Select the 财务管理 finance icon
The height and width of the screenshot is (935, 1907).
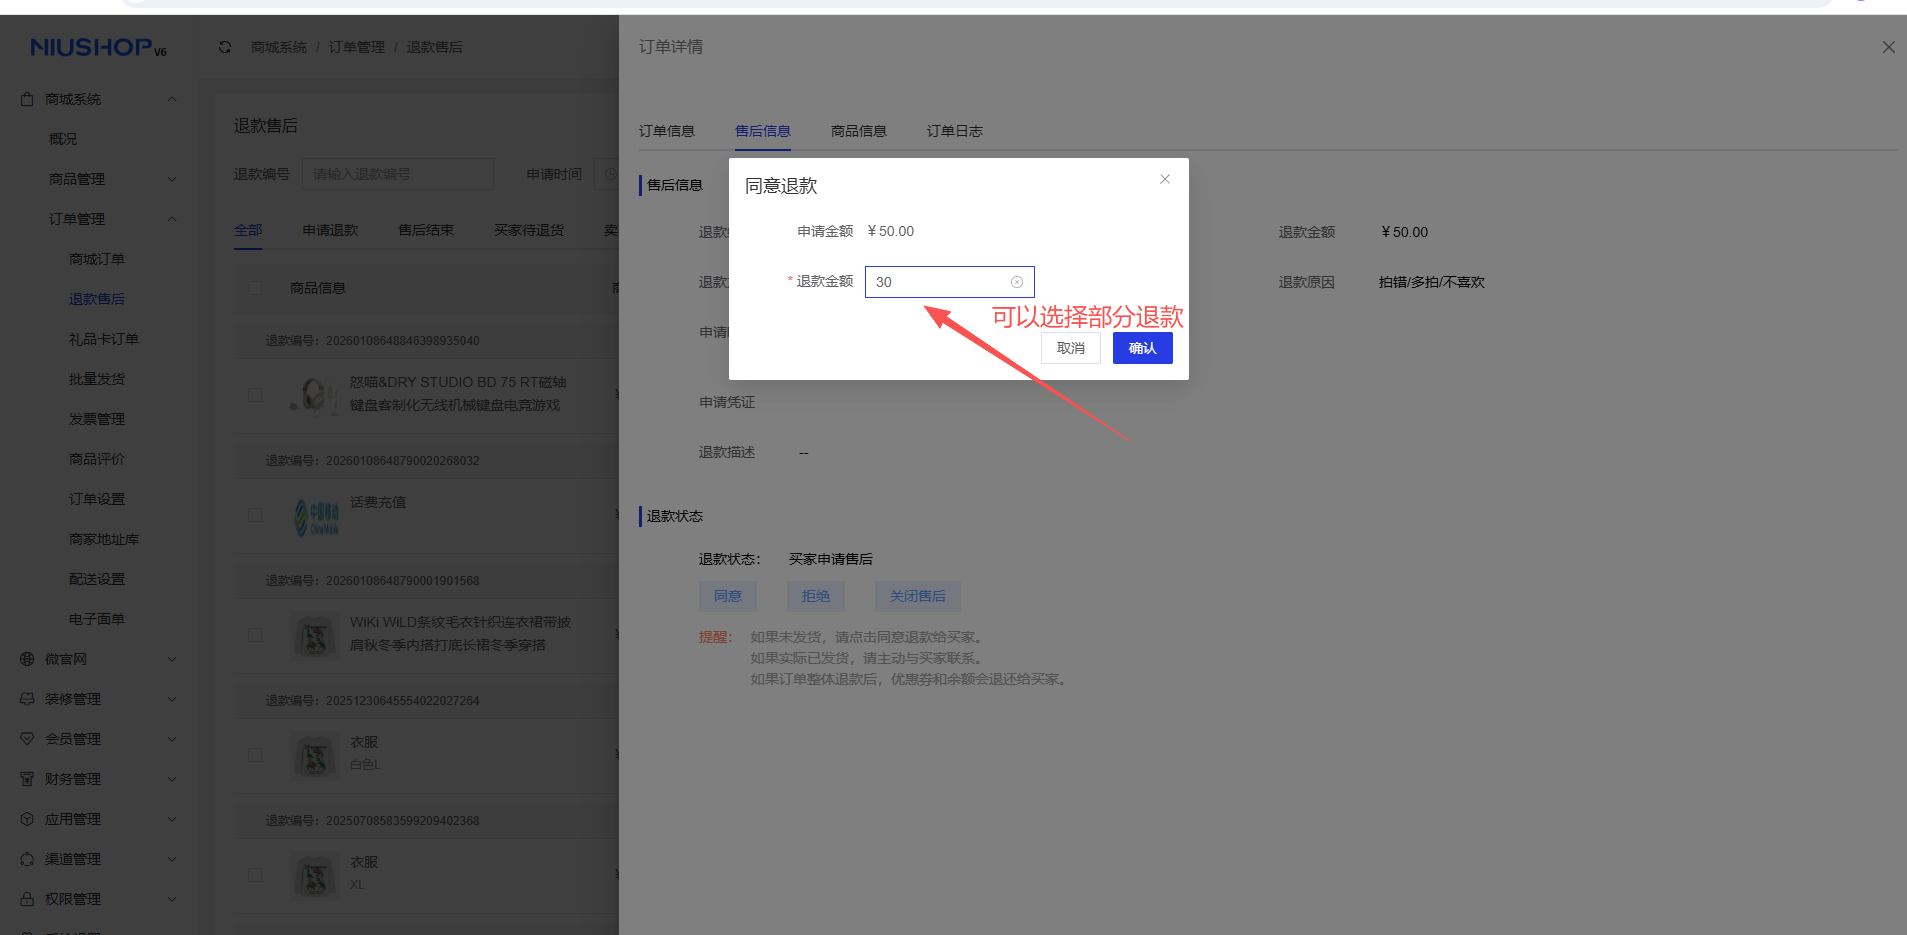(x=26, y=778)
